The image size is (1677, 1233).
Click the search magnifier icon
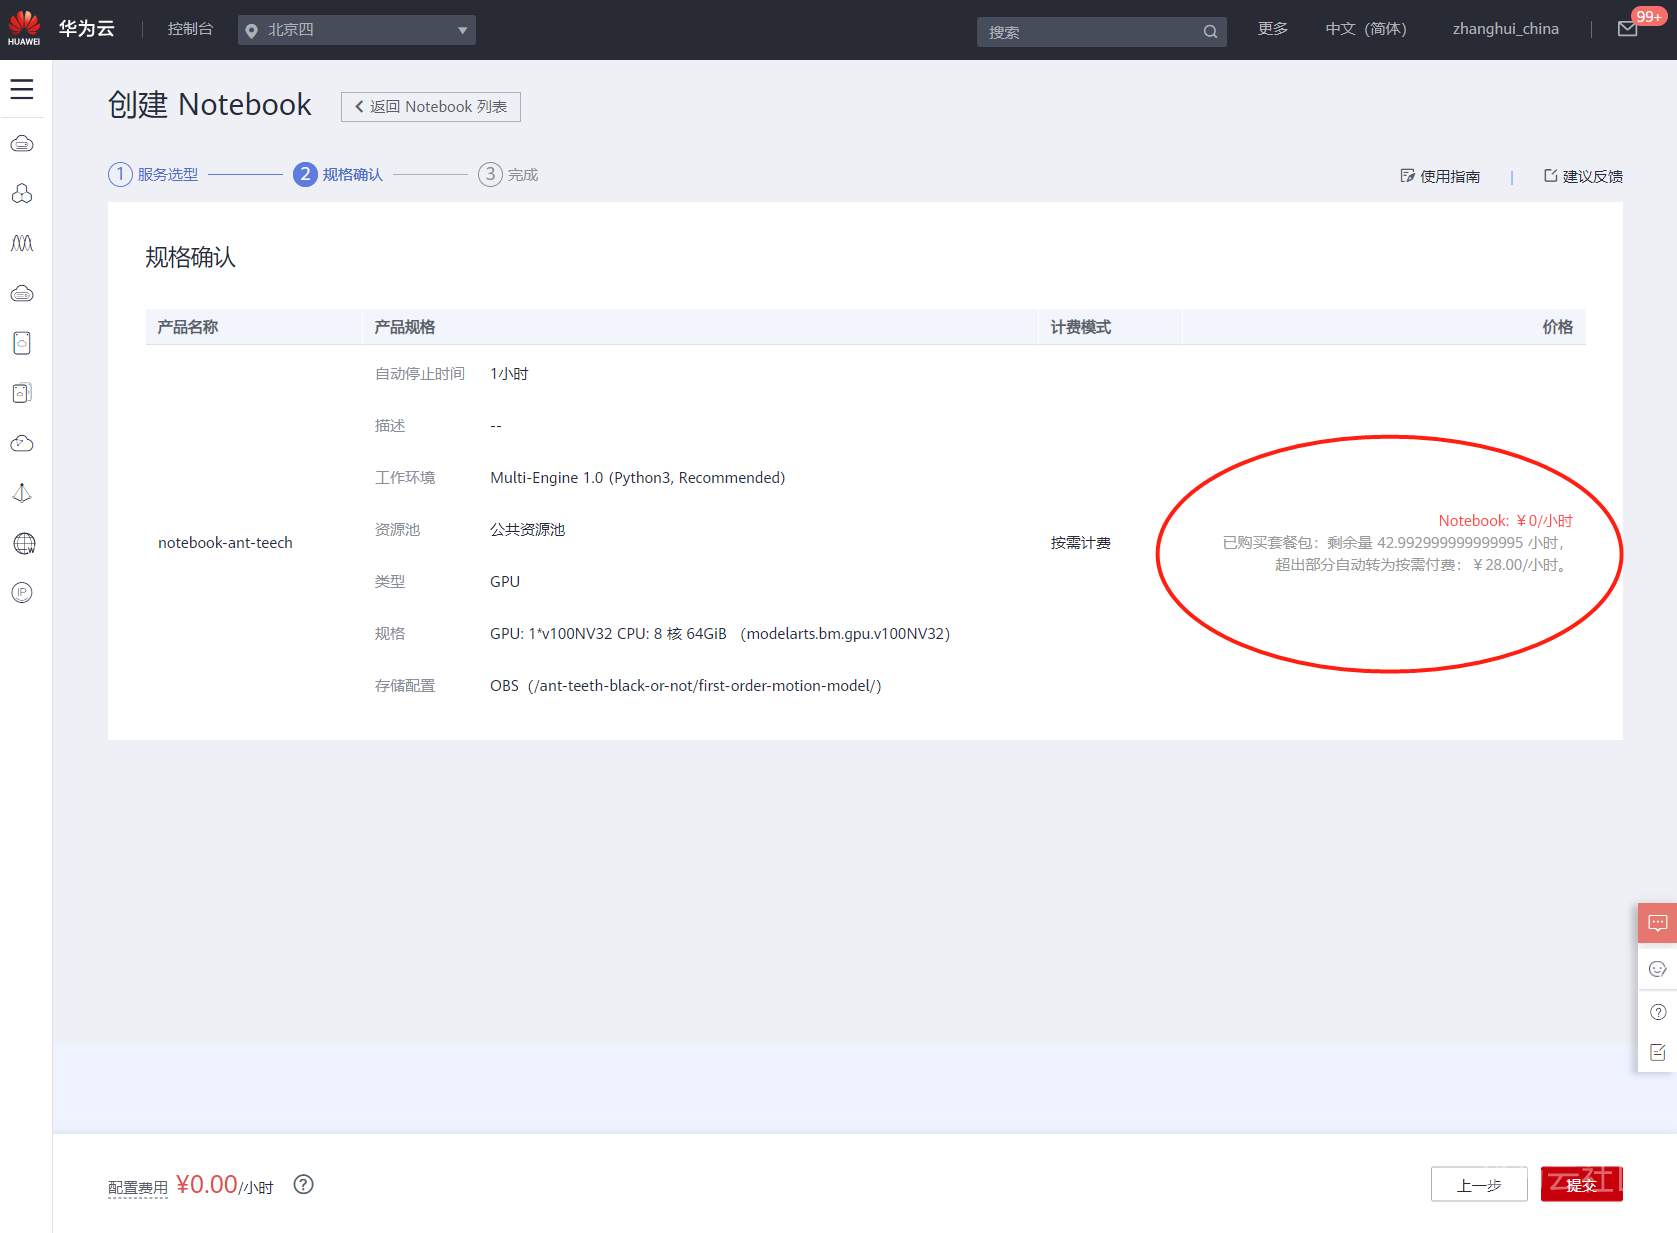[1210, 32]
